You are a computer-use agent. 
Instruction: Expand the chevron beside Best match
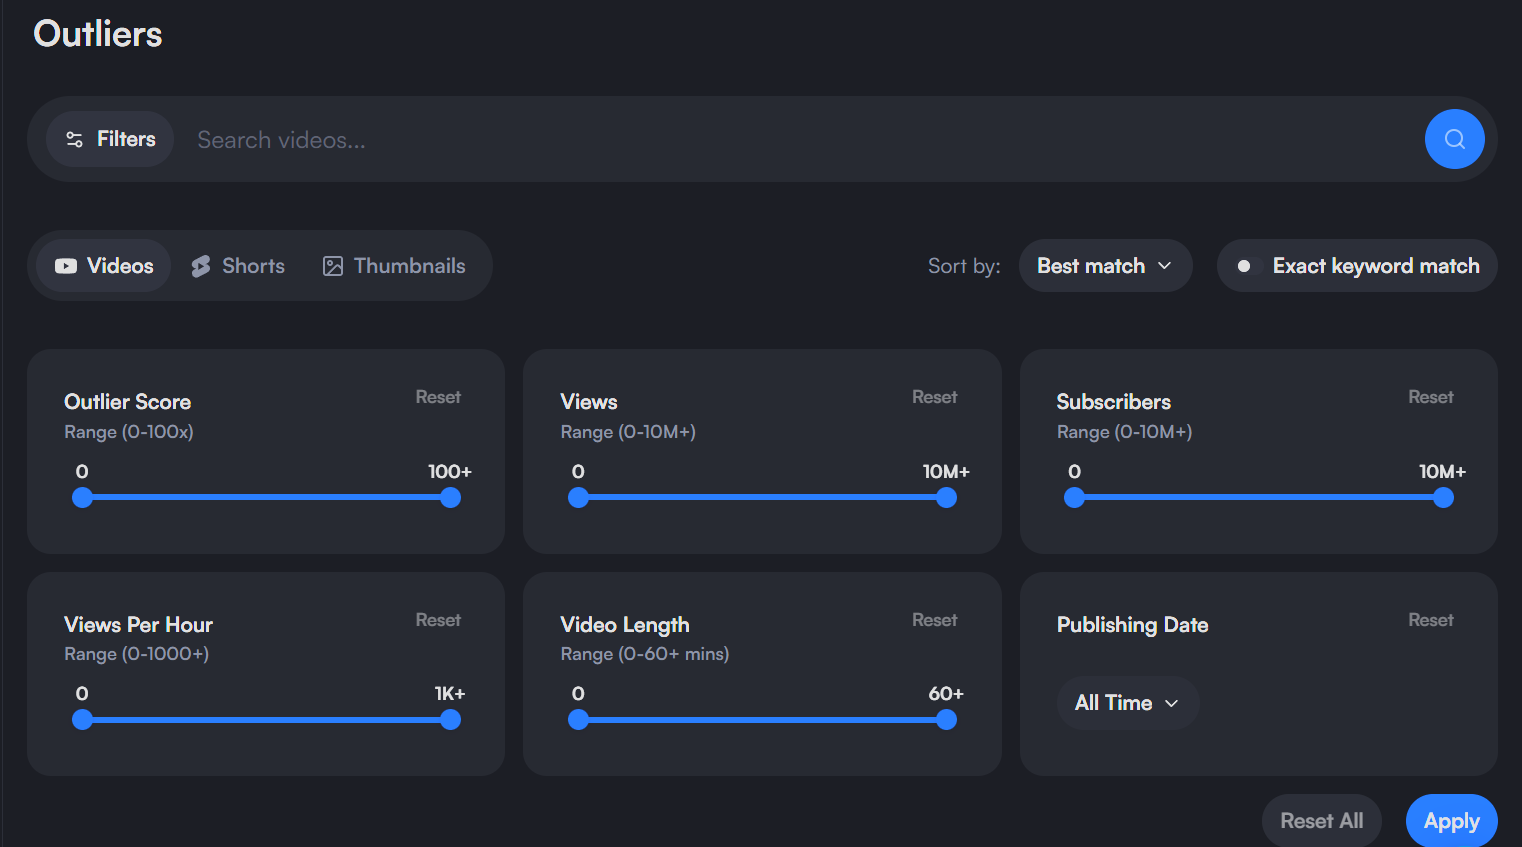(1164, 266)
